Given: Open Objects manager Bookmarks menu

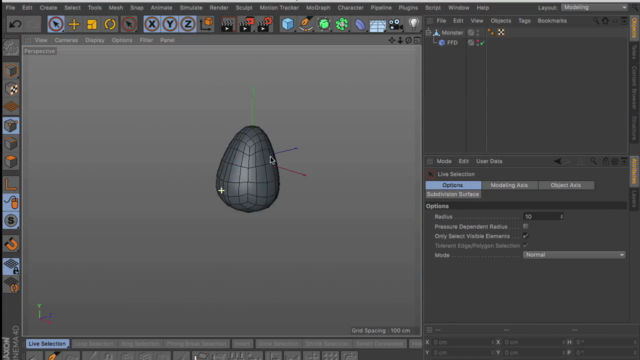Looking at the screenshot, I should (x=552, y=21).
